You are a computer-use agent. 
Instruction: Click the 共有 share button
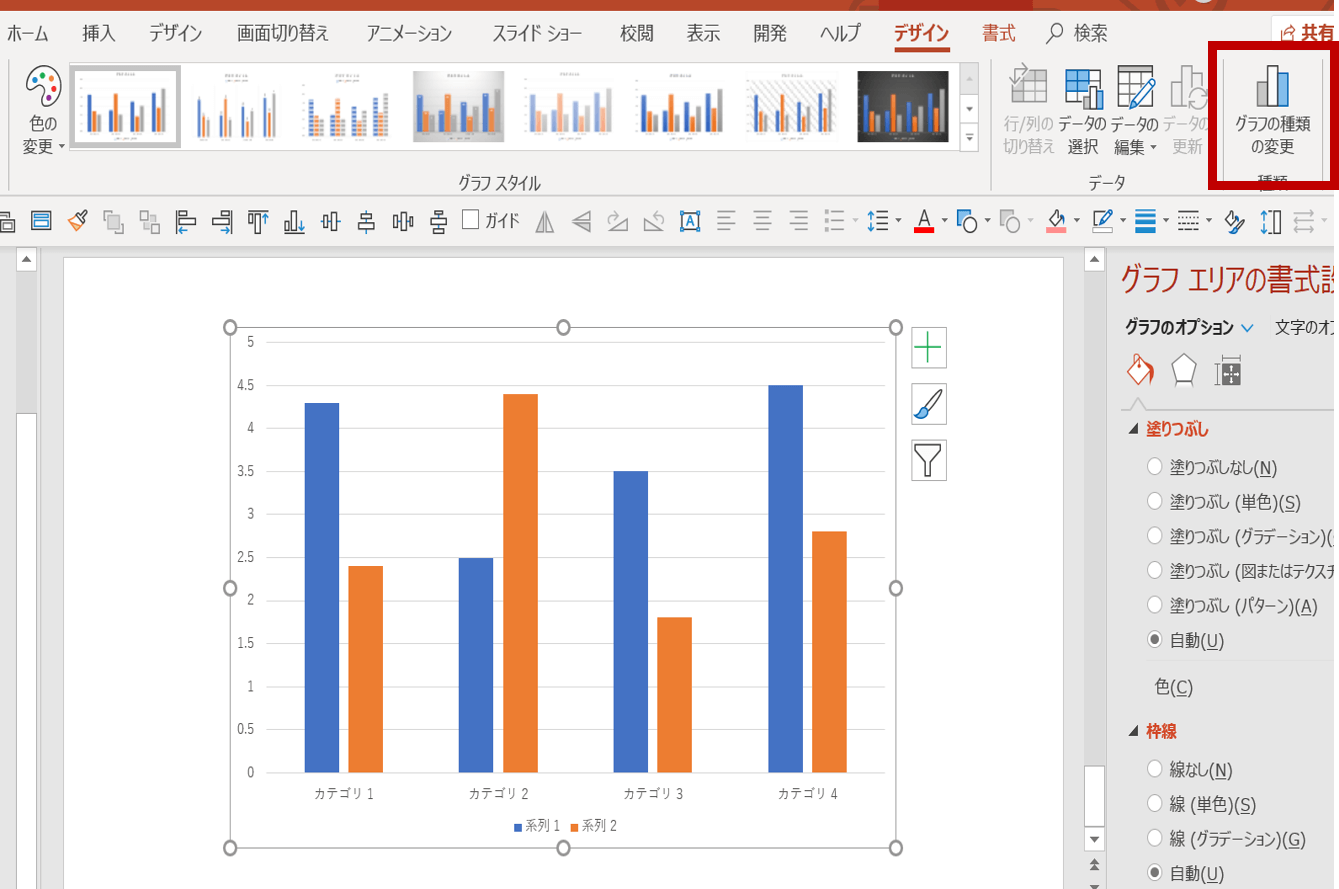(x=1305, y=33)
